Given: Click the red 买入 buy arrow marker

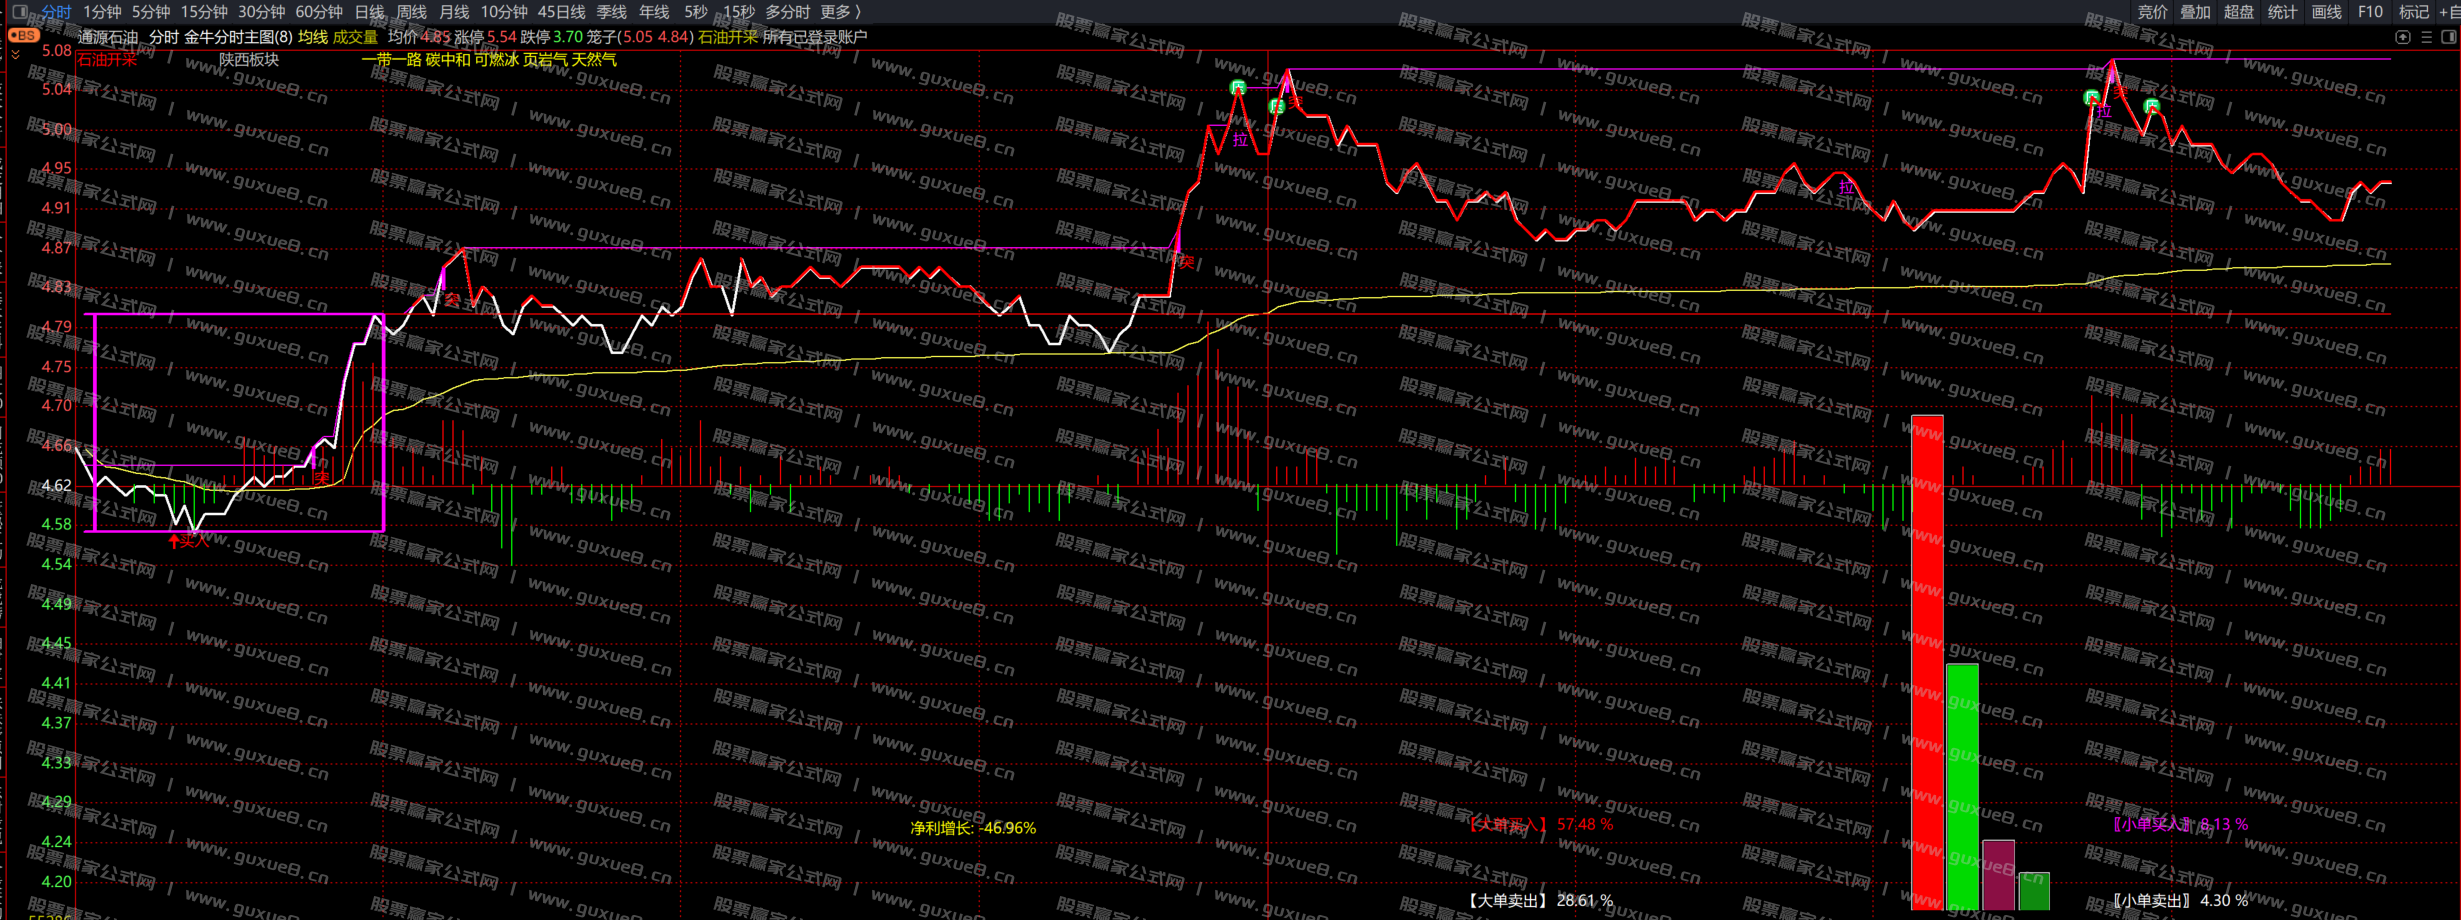Looking at the screenshot, I should [x=188, y=541].
